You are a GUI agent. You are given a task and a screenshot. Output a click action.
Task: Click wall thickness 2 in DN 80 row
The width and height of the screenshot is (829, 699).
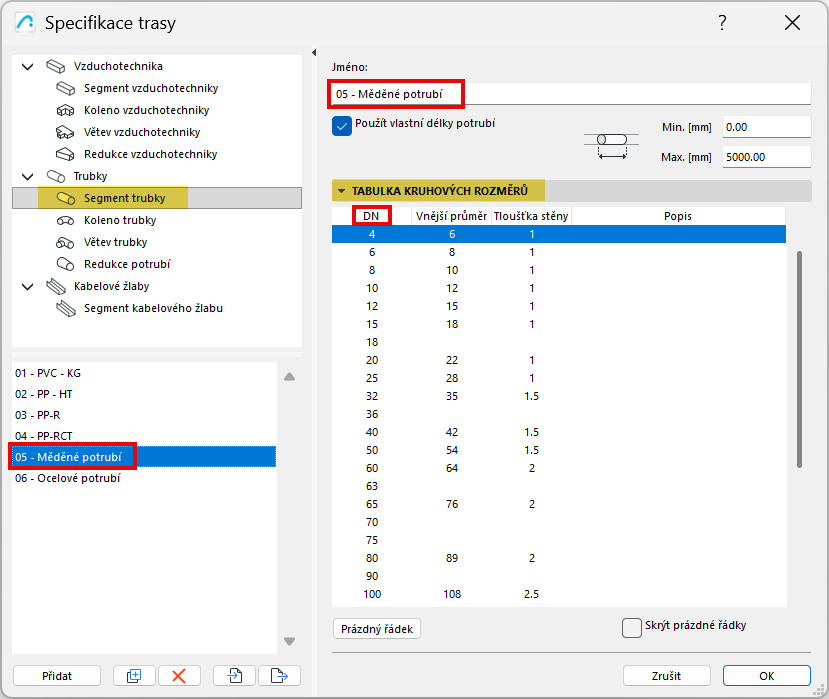coord(532,558)
